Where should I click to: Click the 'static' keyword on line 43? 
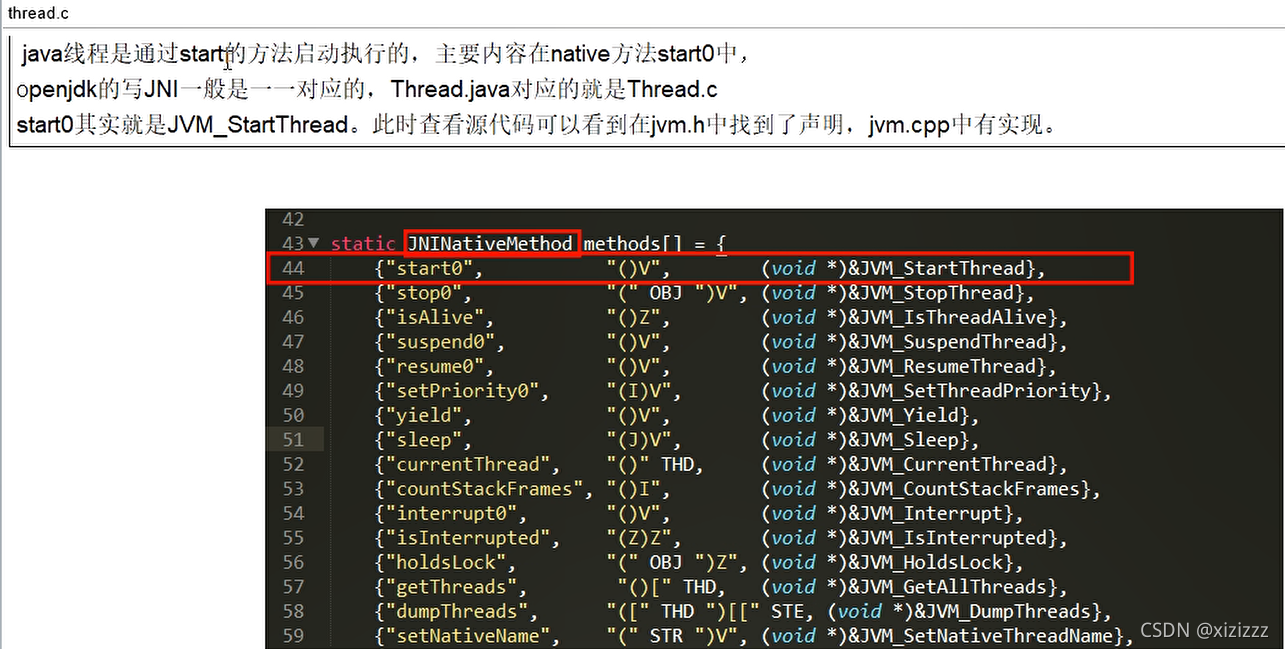click(363, 243)
